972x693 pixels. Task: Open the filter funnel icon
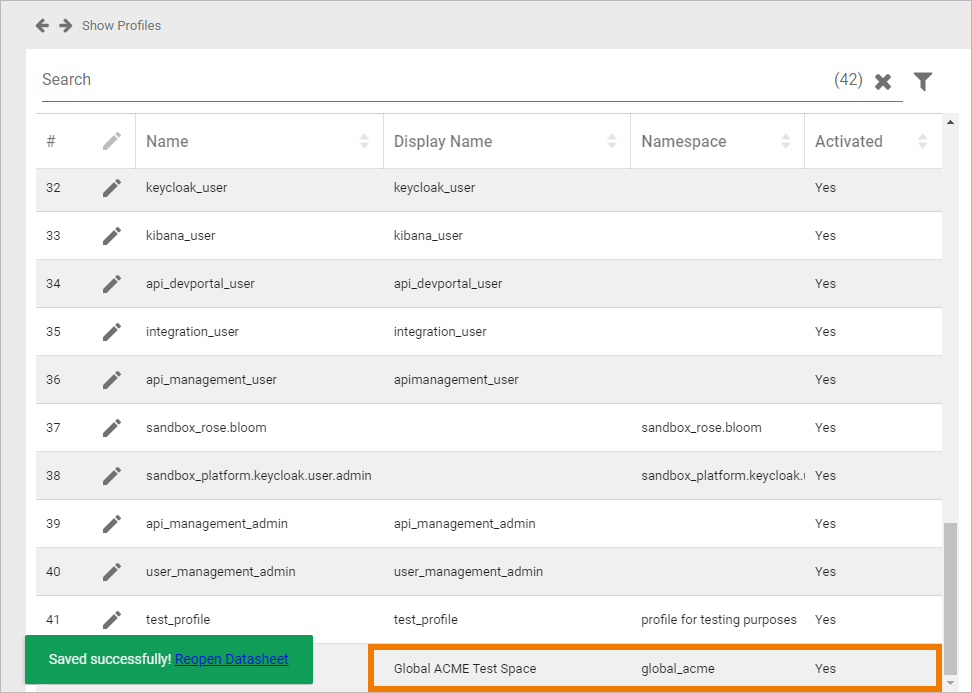pyautogui.click(x=923, y=82)
